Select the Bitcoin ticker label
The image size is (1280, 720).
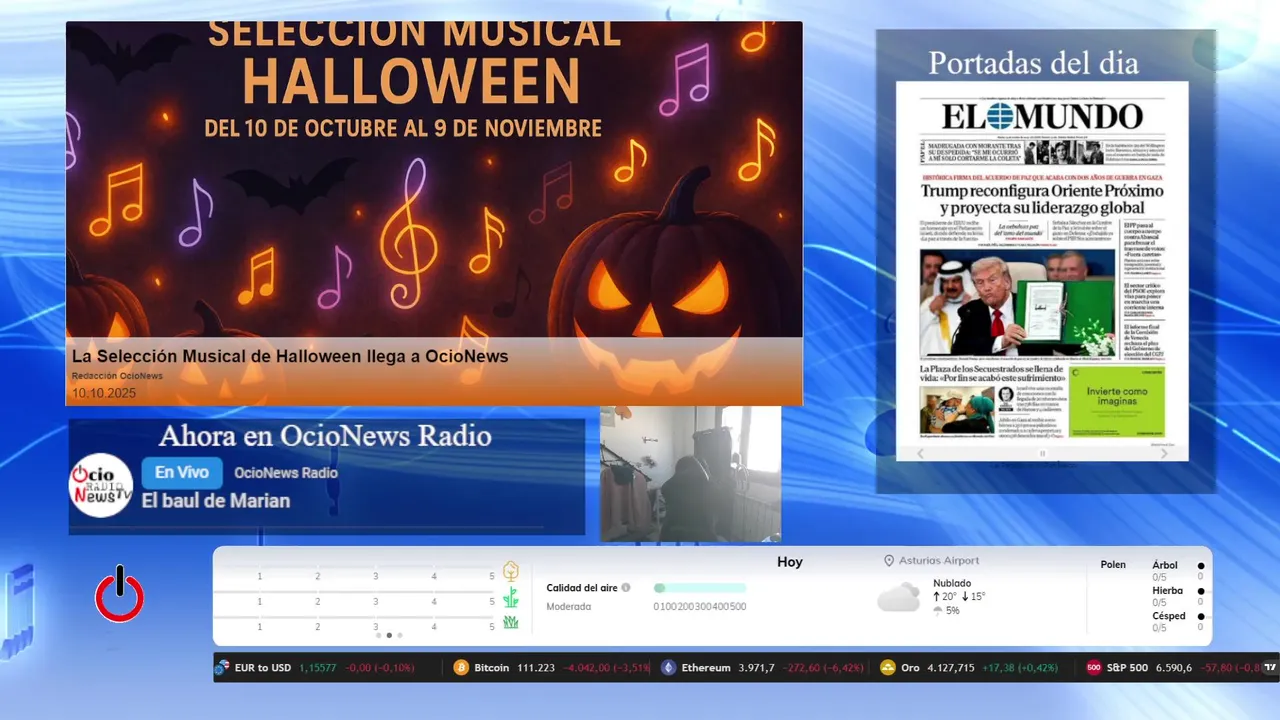point(492,667)
